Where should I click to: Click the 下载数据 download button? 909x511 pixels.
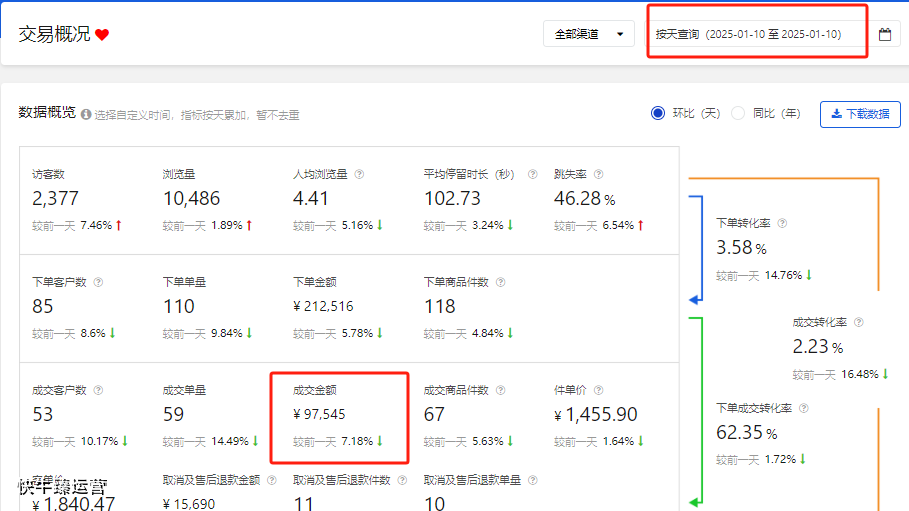pos(860,114)
